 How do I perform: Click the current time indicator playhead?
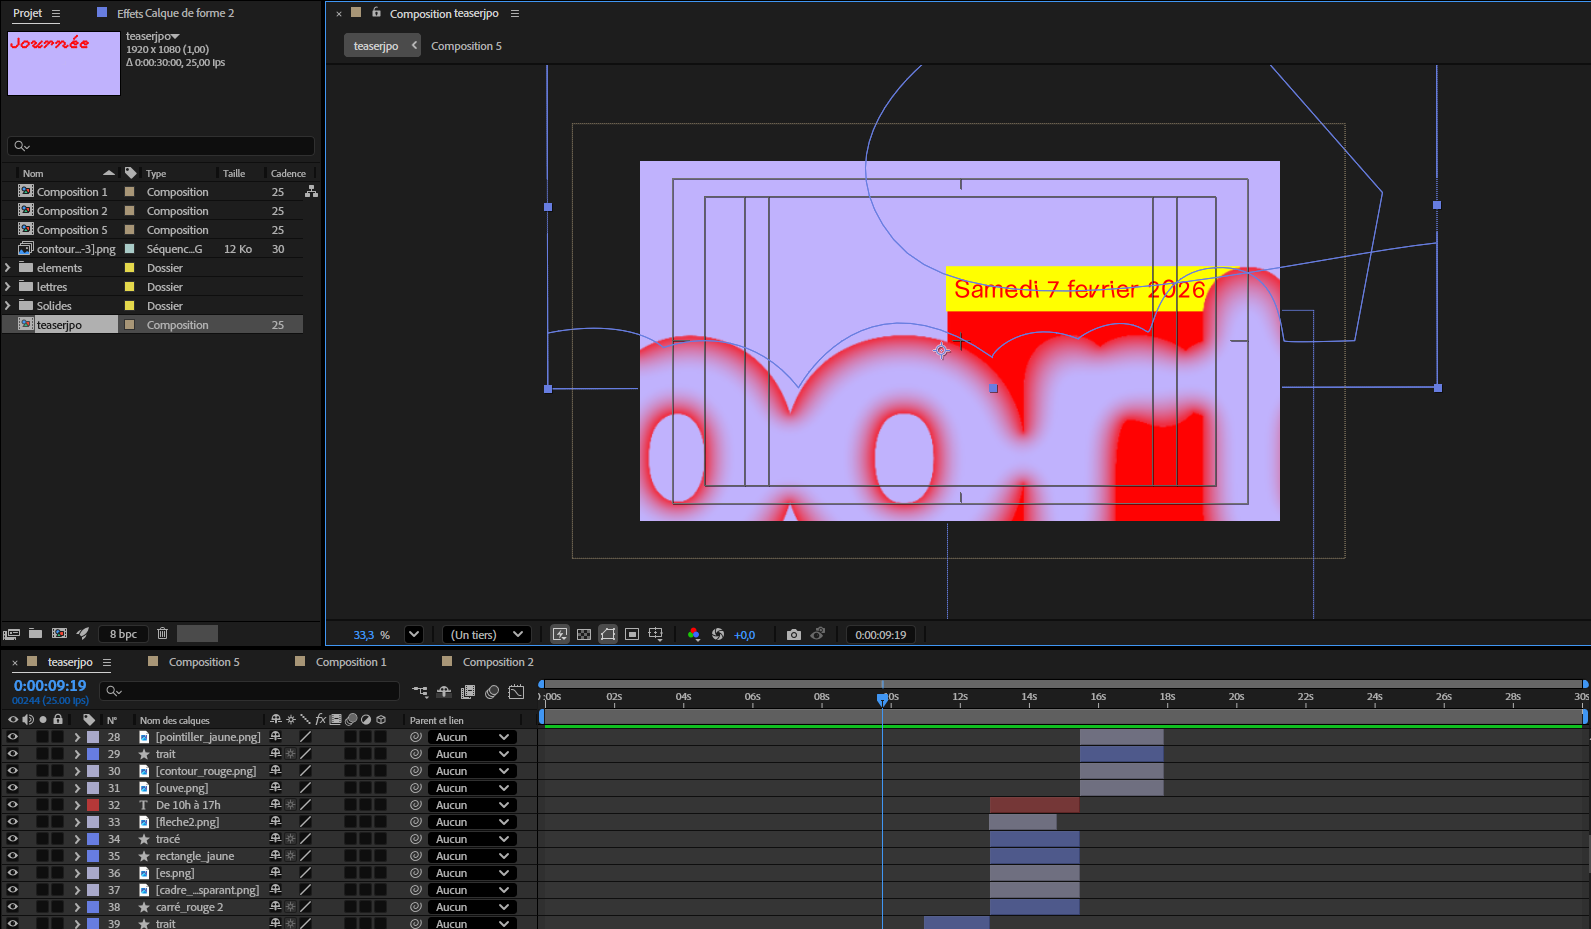(x=882, y=698)
